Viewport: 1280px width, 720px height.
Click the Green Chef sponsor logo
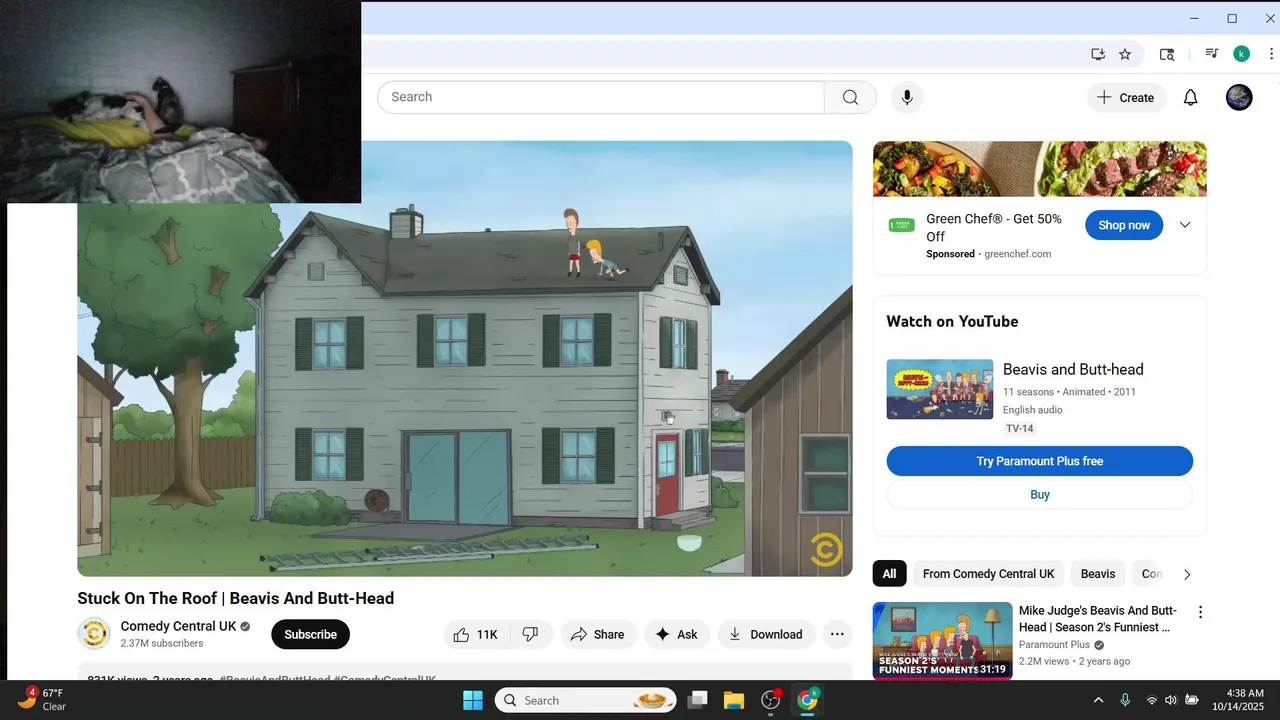(x=901, y=225)
